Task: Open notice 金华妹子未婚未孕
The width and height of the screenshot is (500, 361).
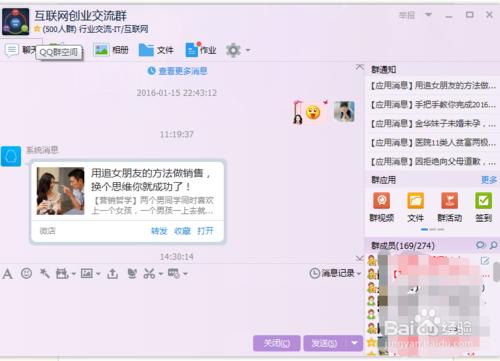Action: [433, 124]
